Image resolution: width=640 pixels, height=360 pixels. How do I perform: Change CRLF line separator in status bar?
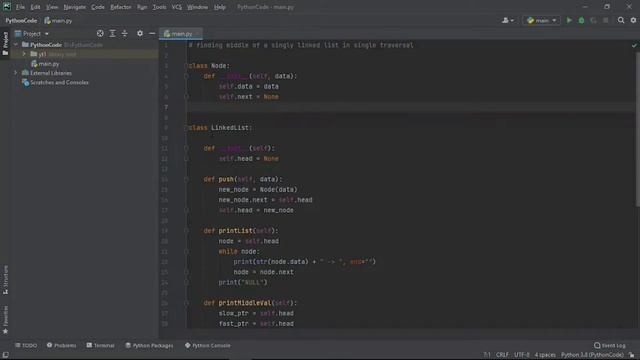[x=502, y=355]
